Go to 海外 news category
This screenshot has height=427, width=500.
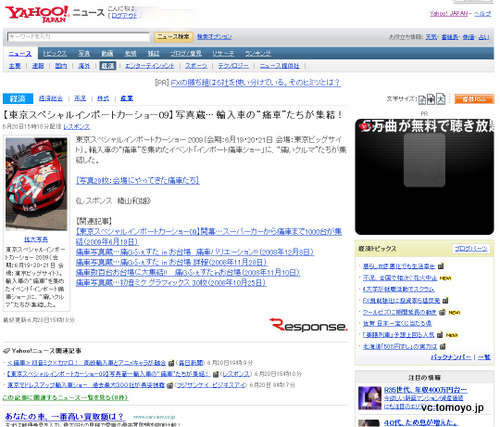pos(84,66)
